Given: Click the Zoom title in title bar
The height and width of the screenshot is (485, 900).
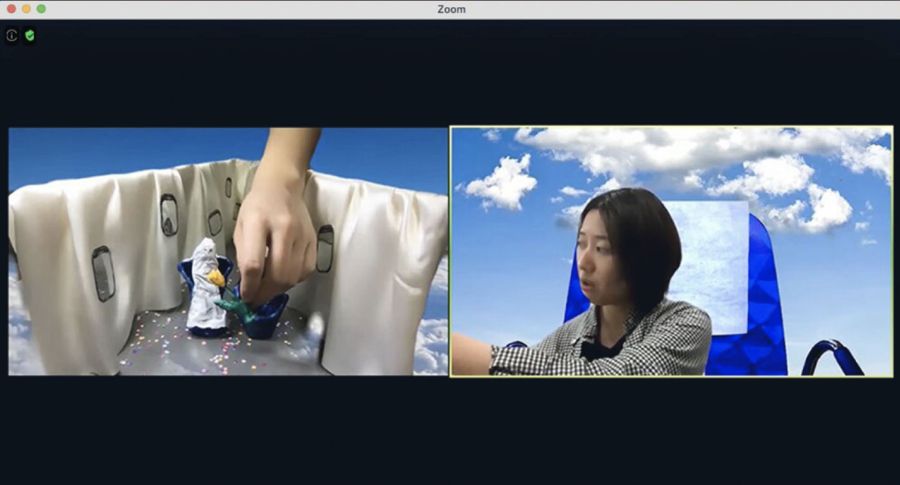Looking at the screenshot, I should click(451, 9).
